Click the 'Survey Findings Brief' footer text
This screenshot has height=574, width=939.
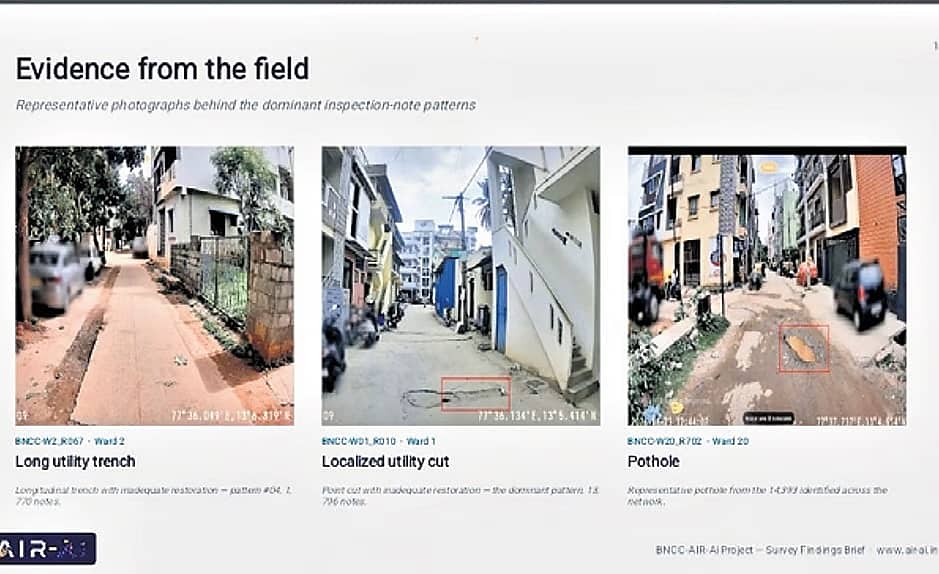(815, 550)
